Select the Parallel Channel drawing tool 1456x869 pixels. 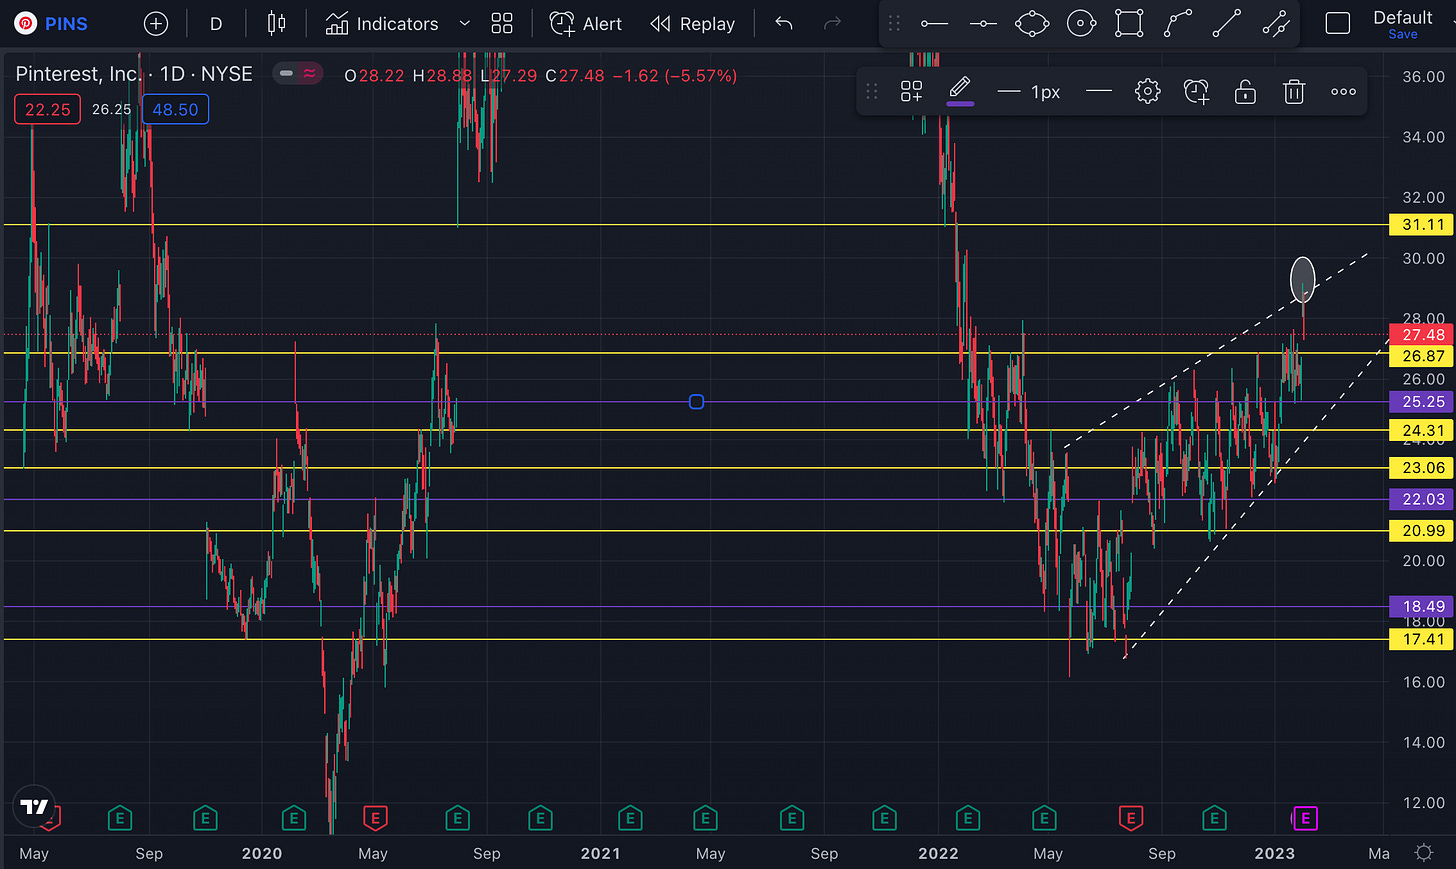[x=1276, y=23]
